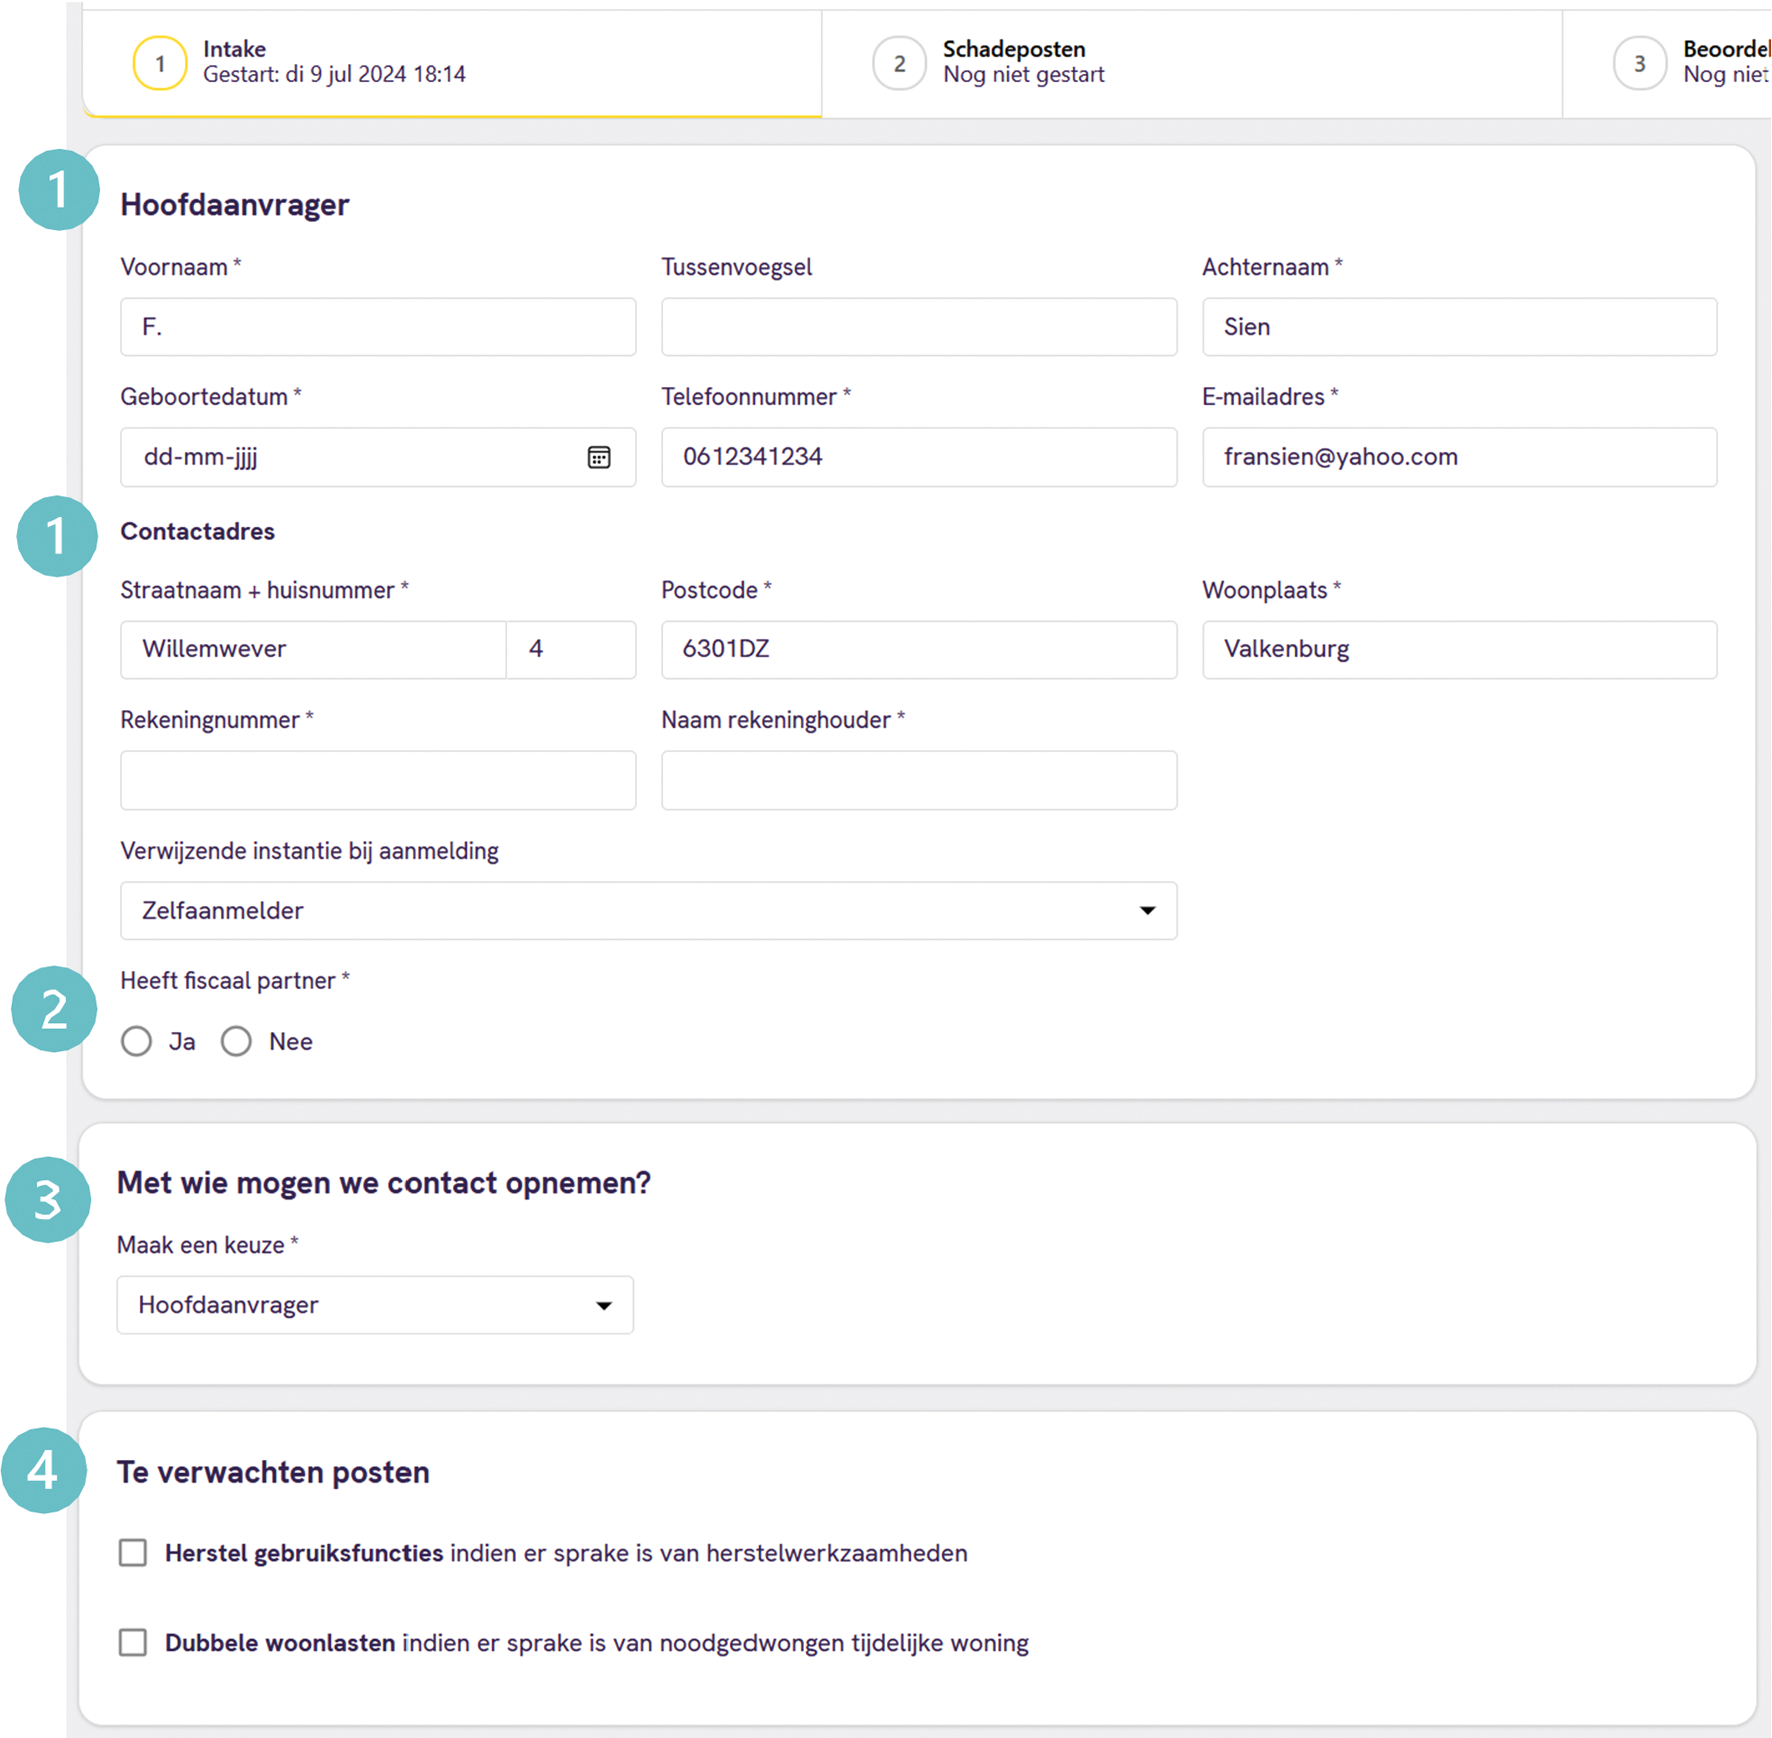This screenshot has width=1772, height=1738.
Task: Open the Verwijzende instantie dropdown showing Zelfaanmelder
Action: (648, 911)
